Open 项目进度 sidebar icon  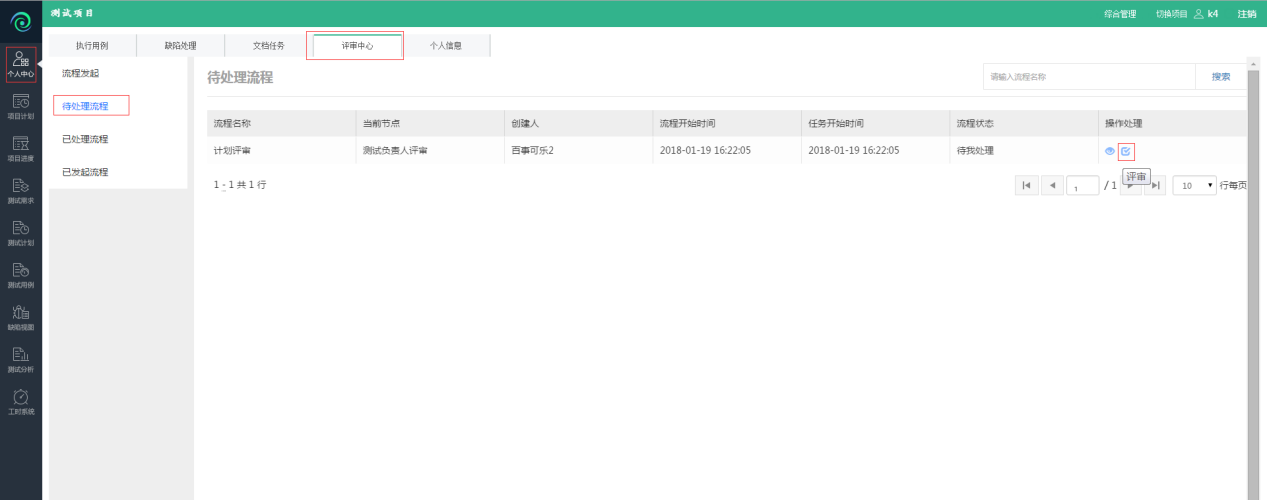21,148
